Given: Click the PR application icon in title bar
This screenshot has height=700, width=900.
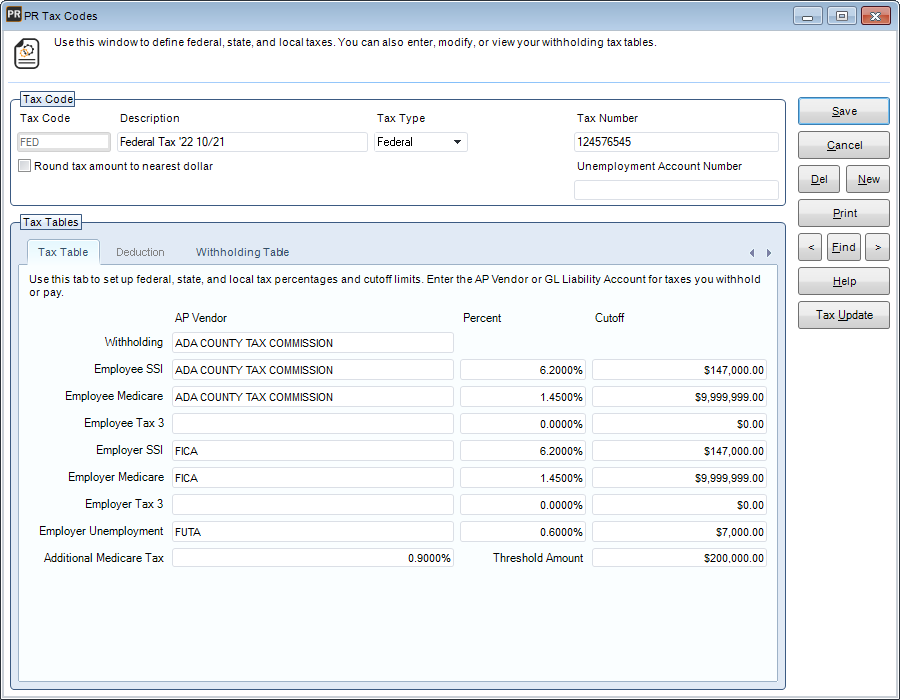Looking at the screenshot, I should pos(14,16).
